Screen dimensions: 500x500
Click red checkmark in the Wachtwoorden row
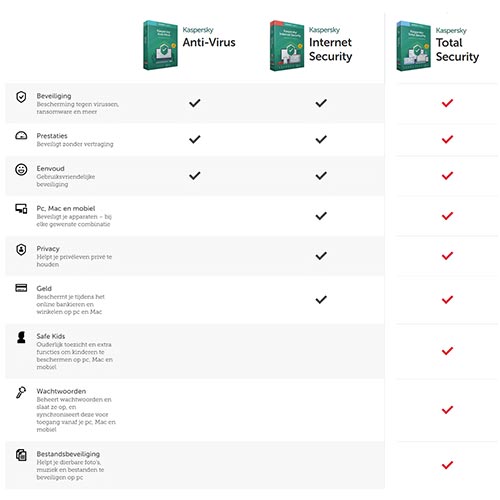[x=447, y=409]
